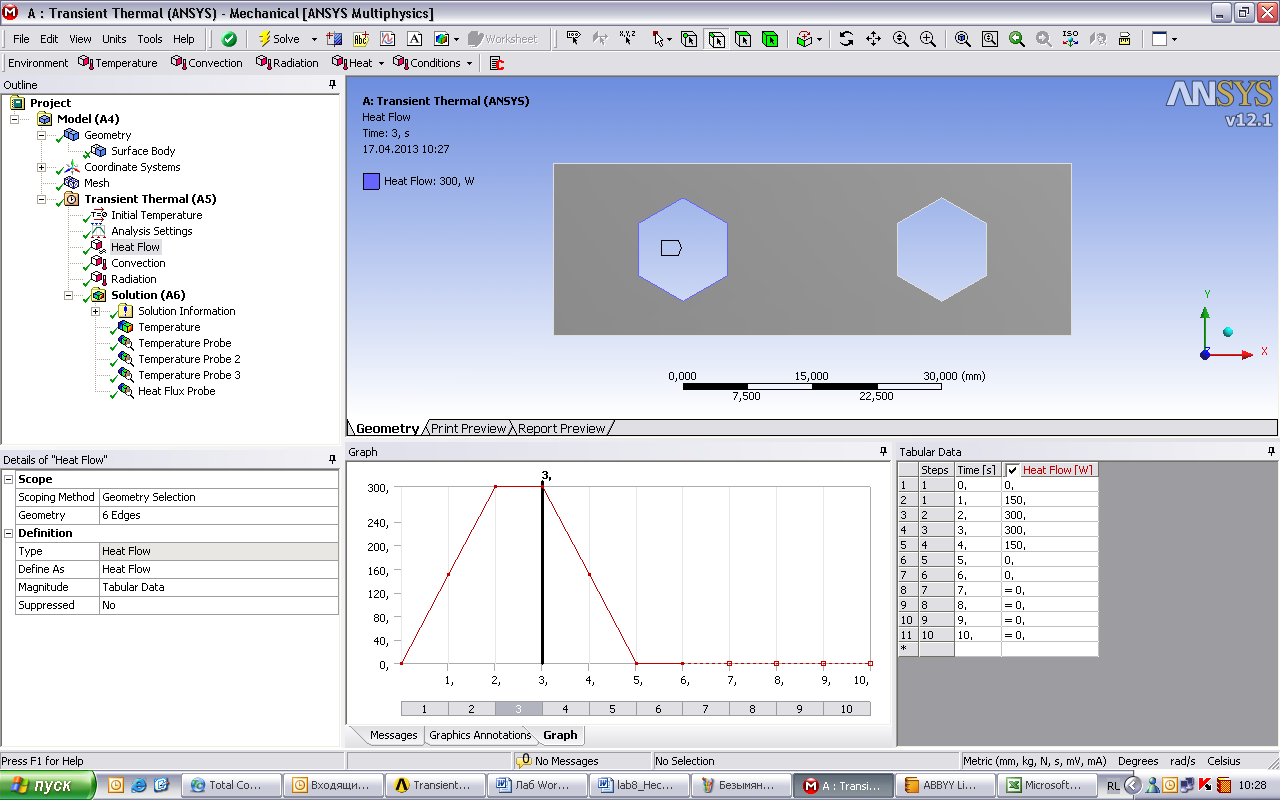The image size is (1280, 800).
Task: Insert a Convection load
Action: (207, 63)
